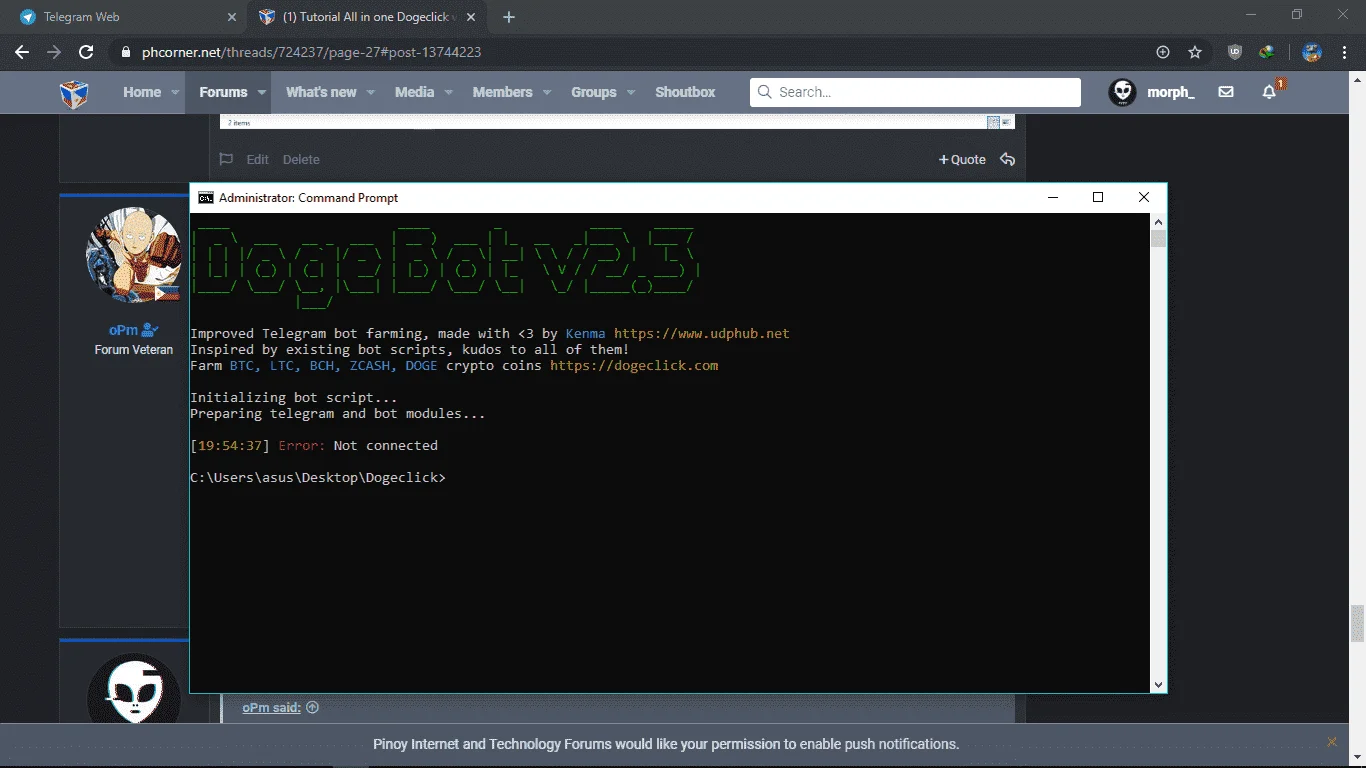
Task: Click Command Prompt scrollbar up arrow
Action: click(1158, 221)
